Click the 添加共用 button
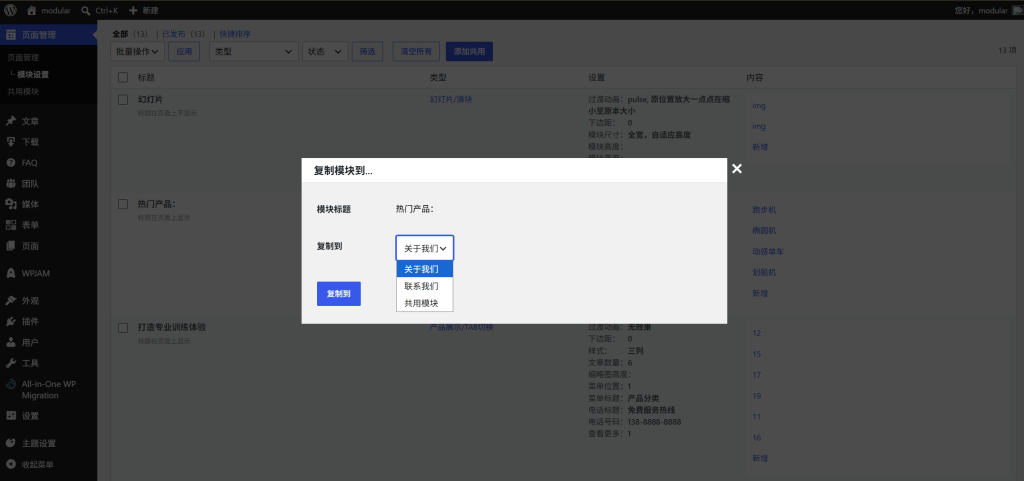 click(469, 52)
